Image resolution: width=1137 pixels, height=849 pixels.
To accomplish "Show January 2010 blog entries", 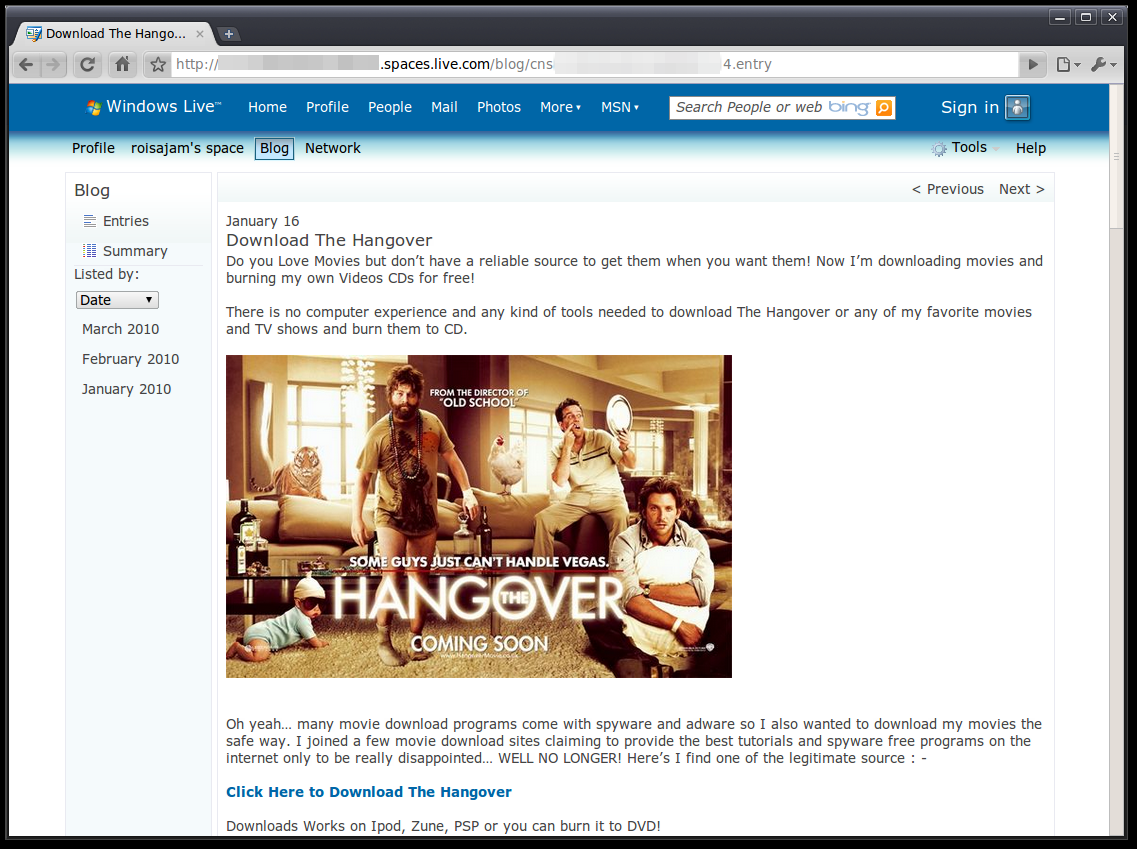I will 126,389.
